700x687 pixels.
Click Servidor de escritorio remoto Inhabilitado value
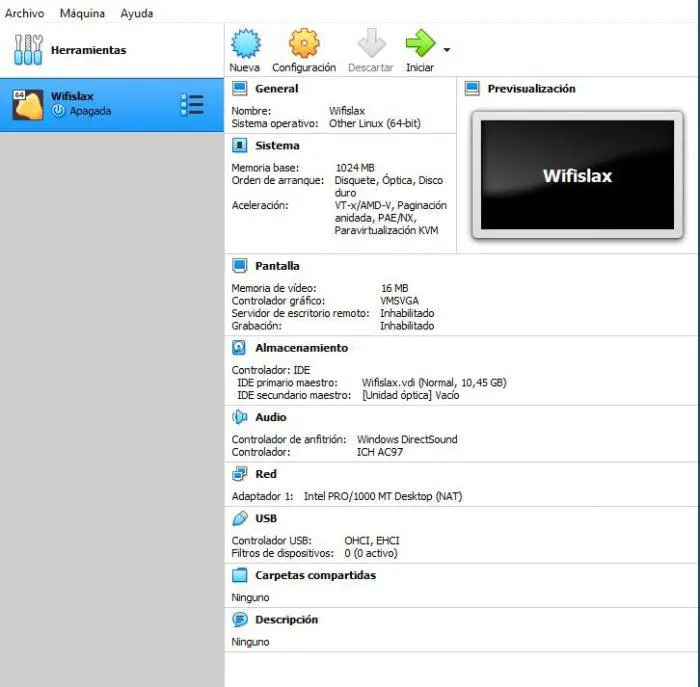click(x=407, y=313)
